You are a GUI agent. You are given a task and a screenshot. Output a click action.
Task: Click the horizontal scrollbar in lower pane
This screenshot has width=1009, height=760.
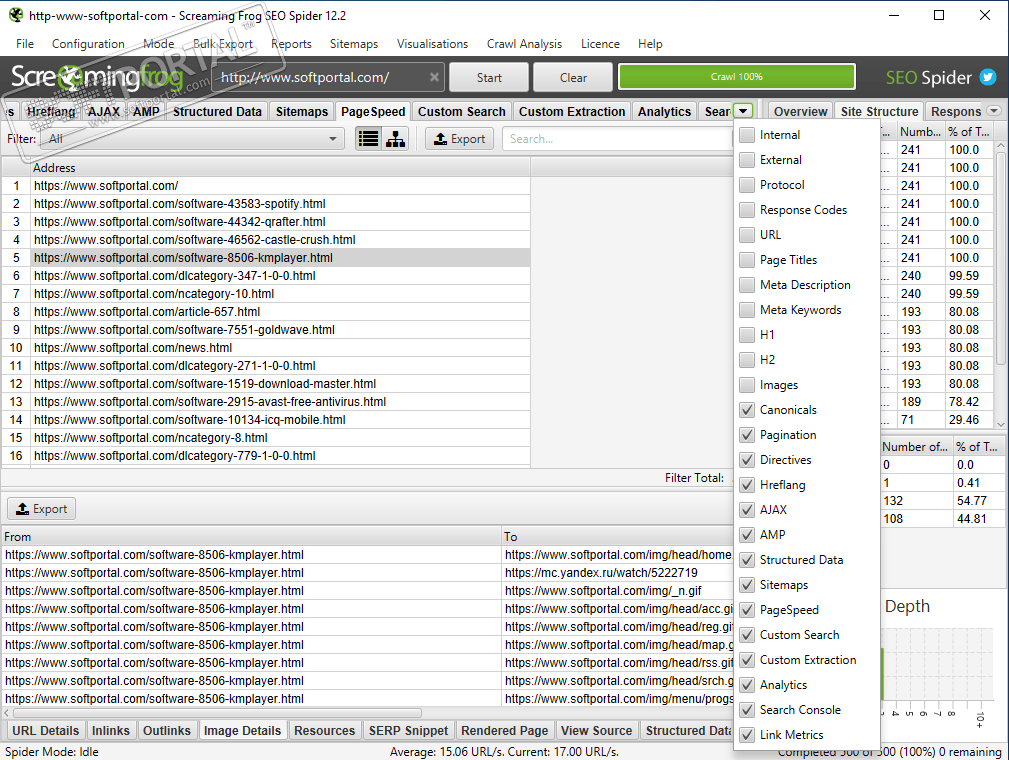click(x=218, y=713)
